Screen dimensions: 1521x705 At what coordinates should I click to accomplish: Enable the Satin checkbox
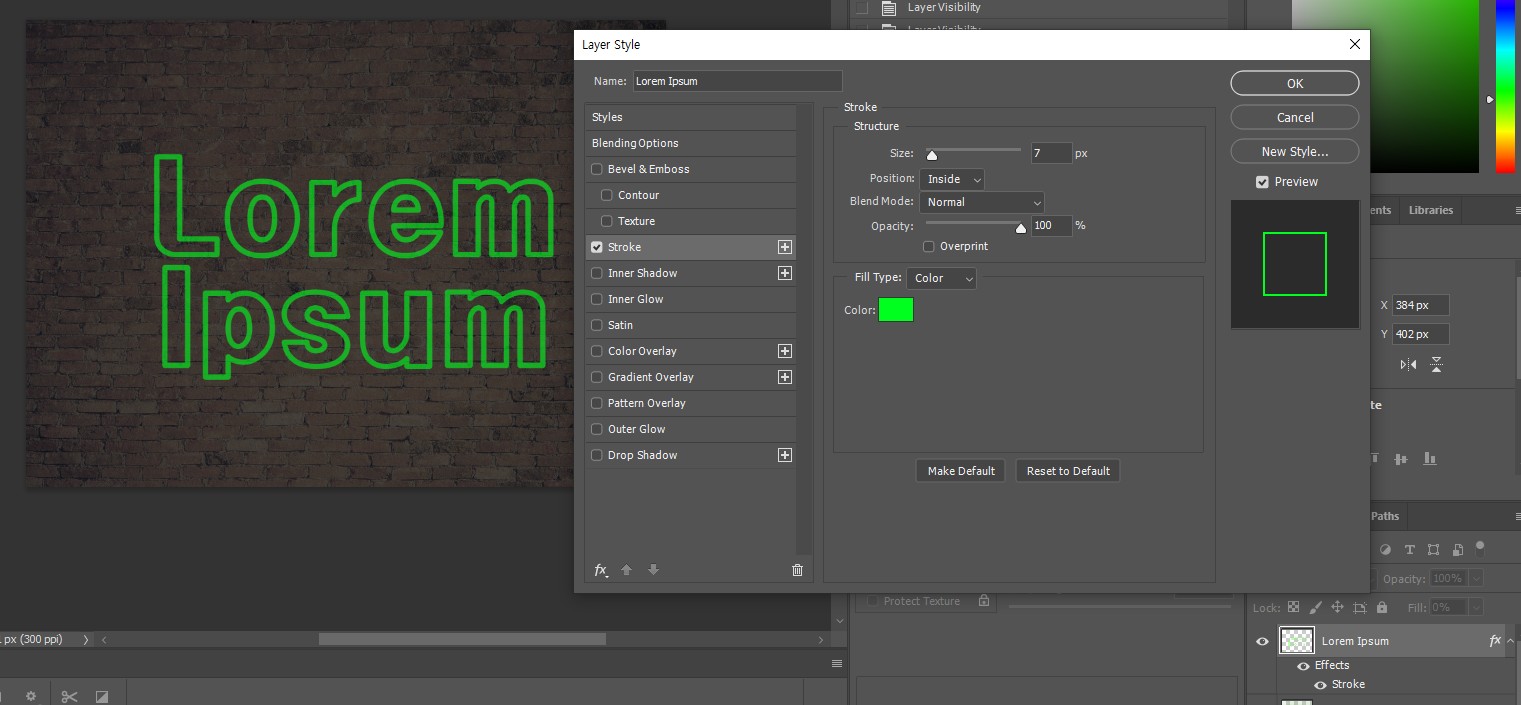pyautogui.click(x=597, y=325)
